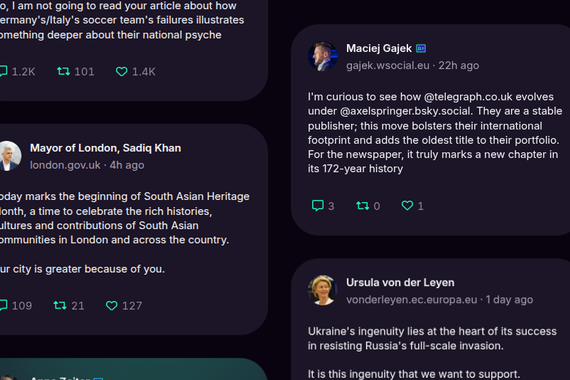Like Sadiq Khan's South Asian Heritage post
This screenshot has height=380, width=570.
click(x=112, y=305)
